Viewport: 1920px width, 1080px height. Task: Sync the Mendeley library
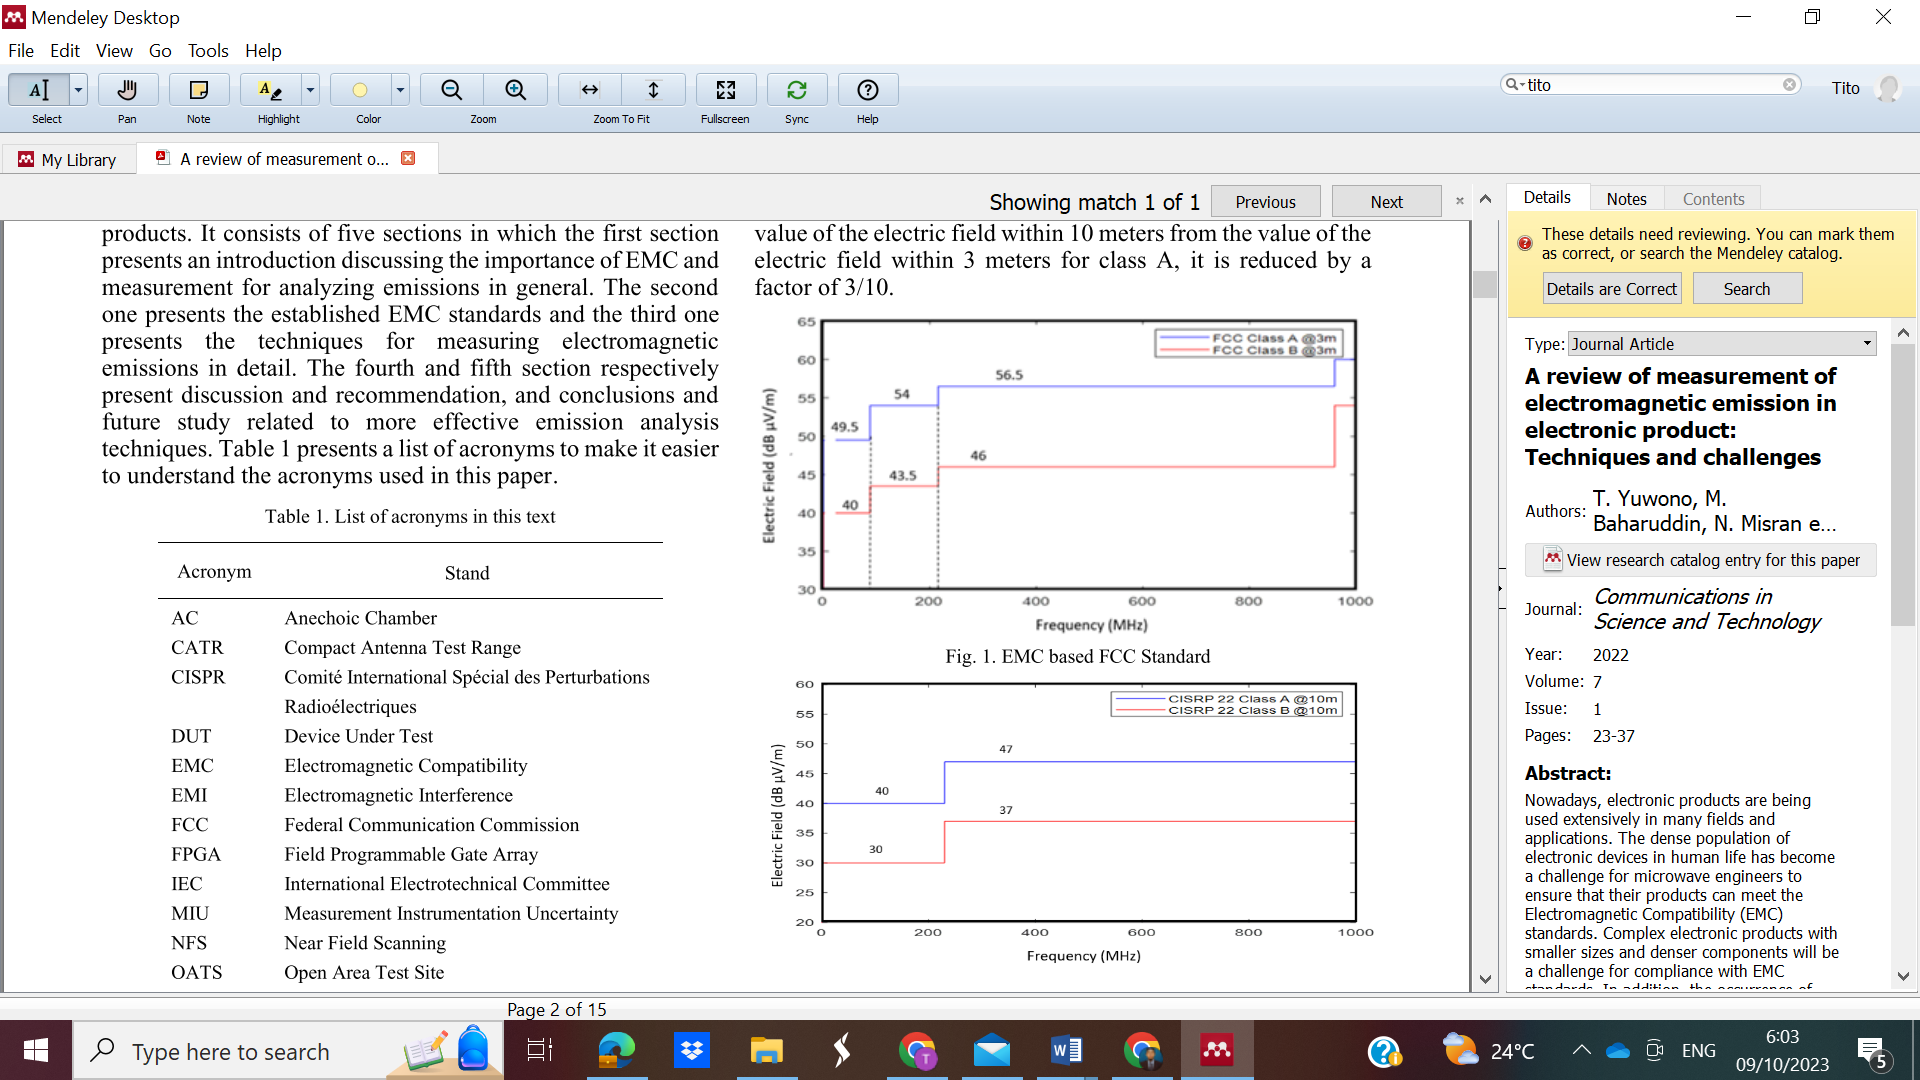796,90
